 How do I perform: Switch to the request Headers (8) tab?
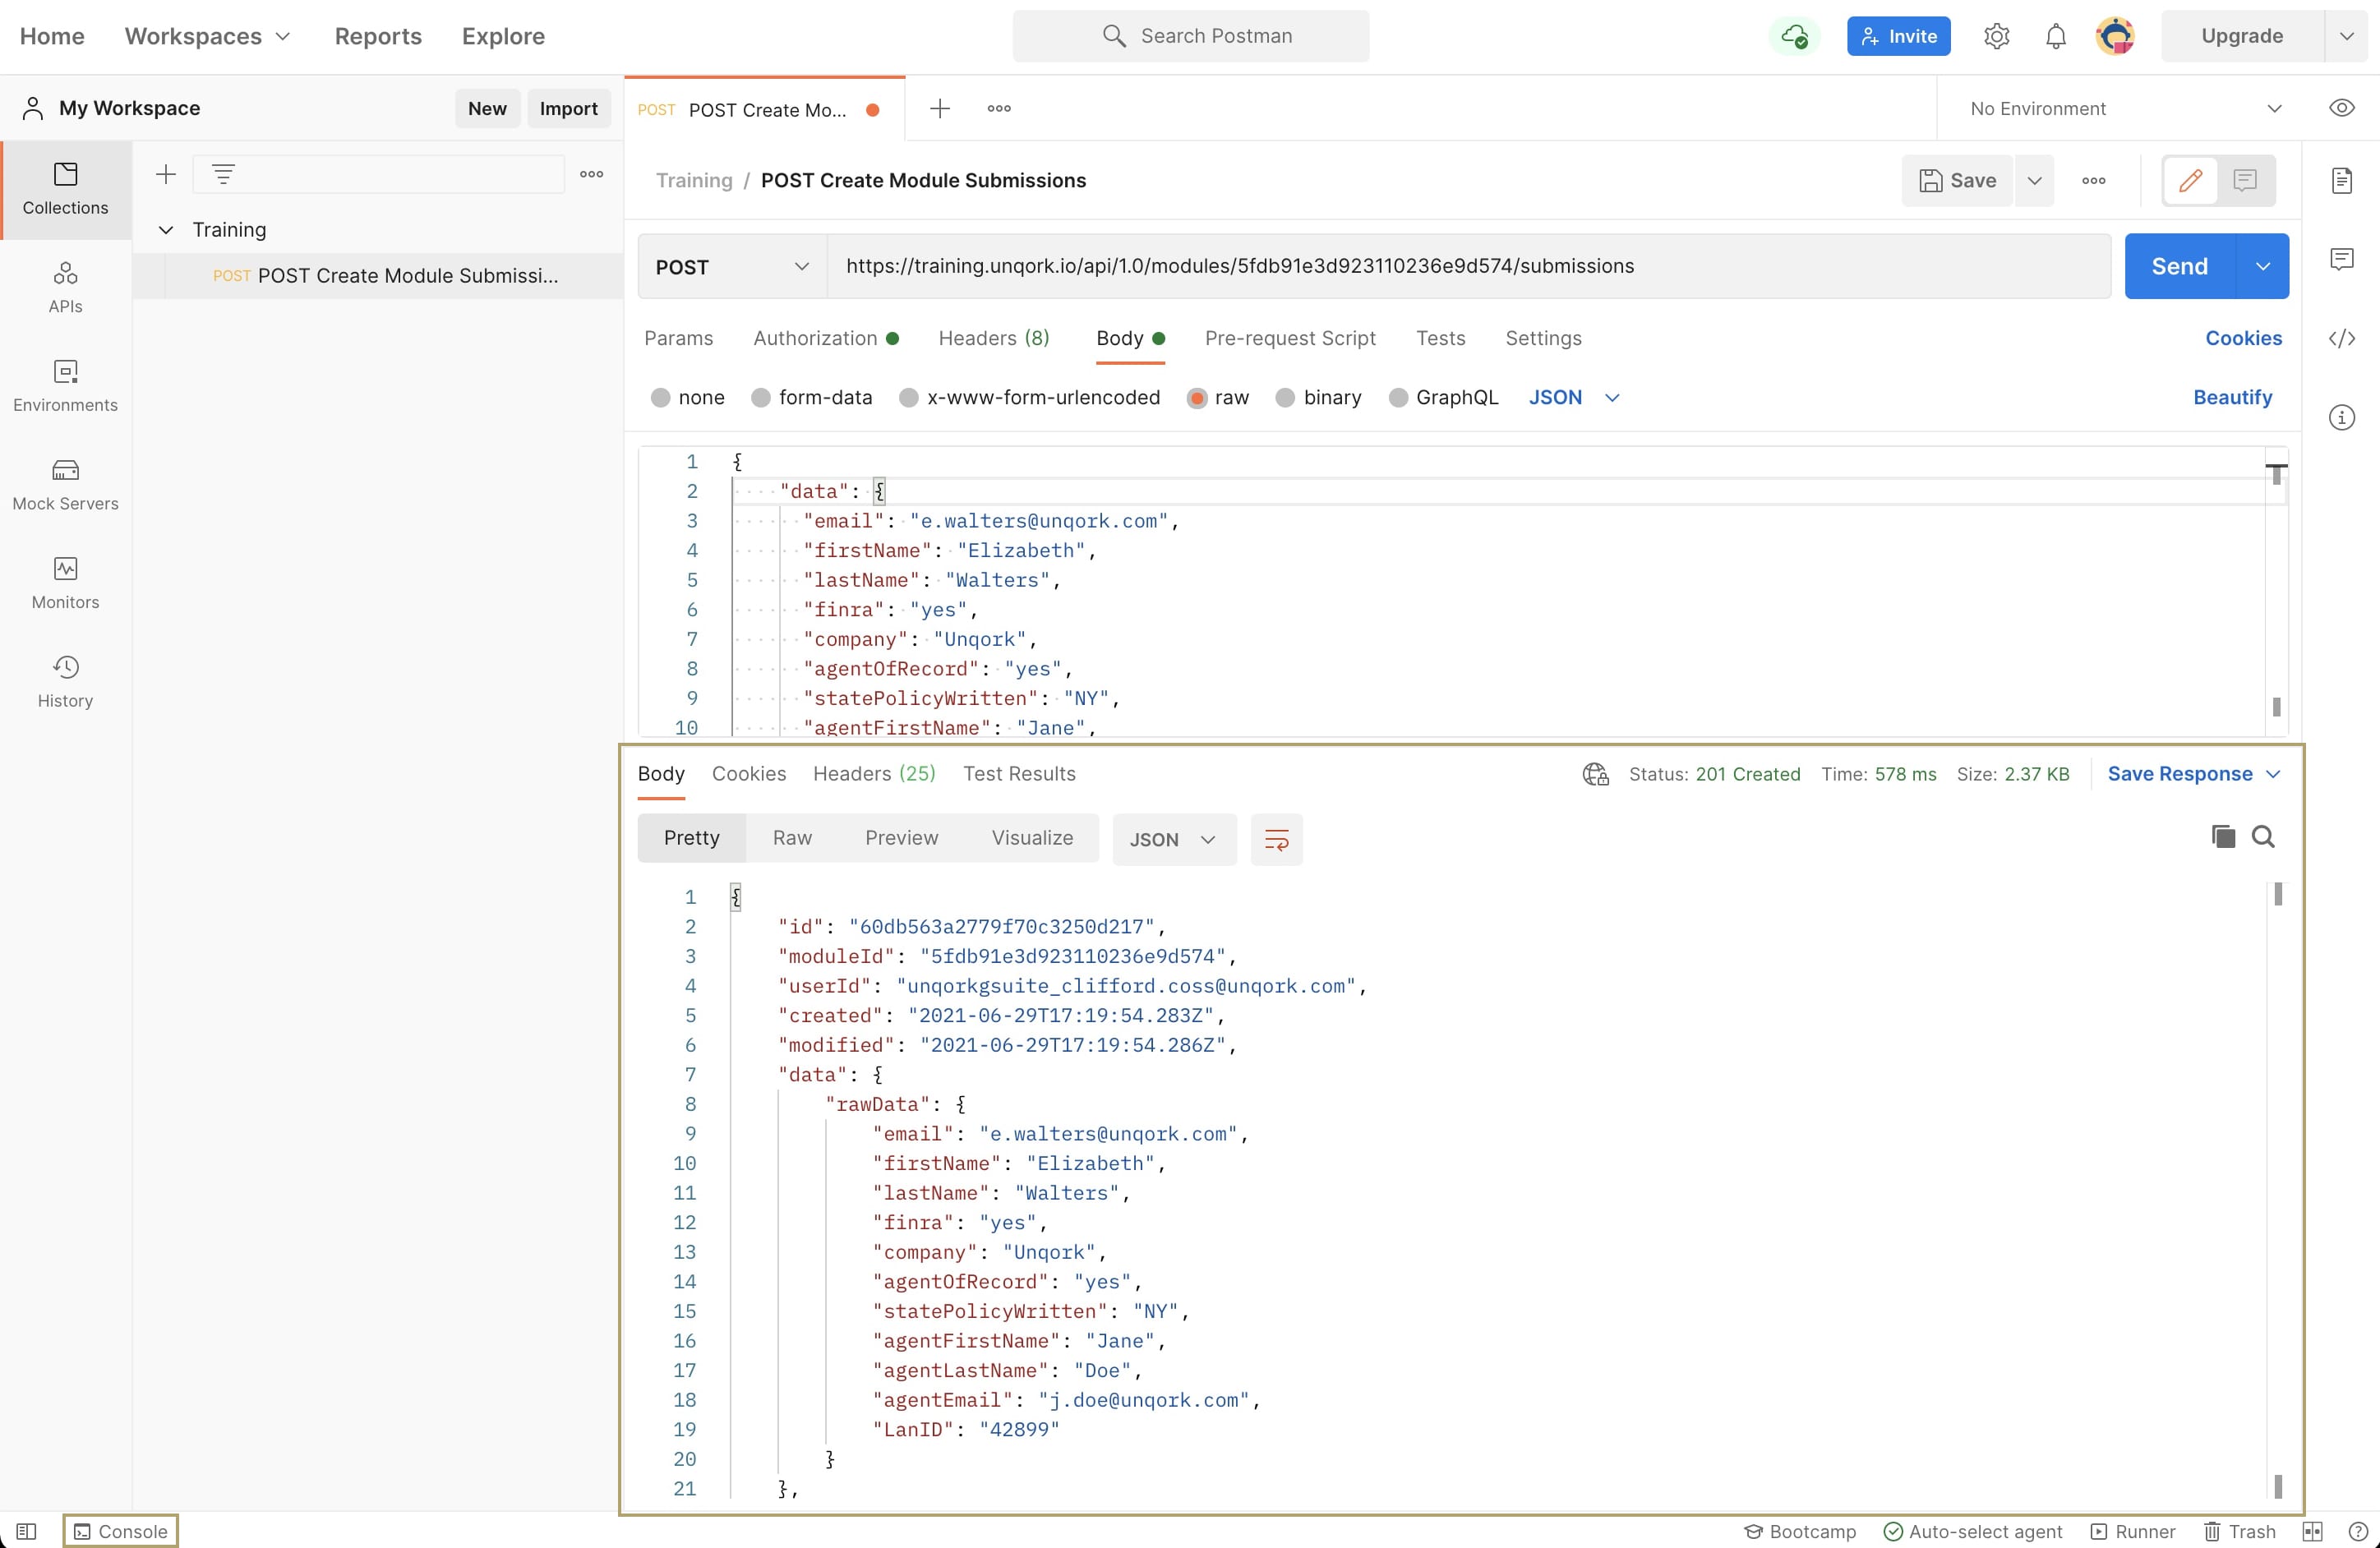point(993,338)
